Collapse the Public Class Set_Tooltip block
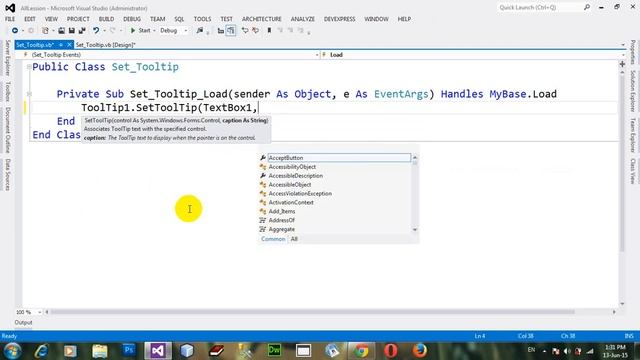This screenshot has width=640, height=360. 29,67
